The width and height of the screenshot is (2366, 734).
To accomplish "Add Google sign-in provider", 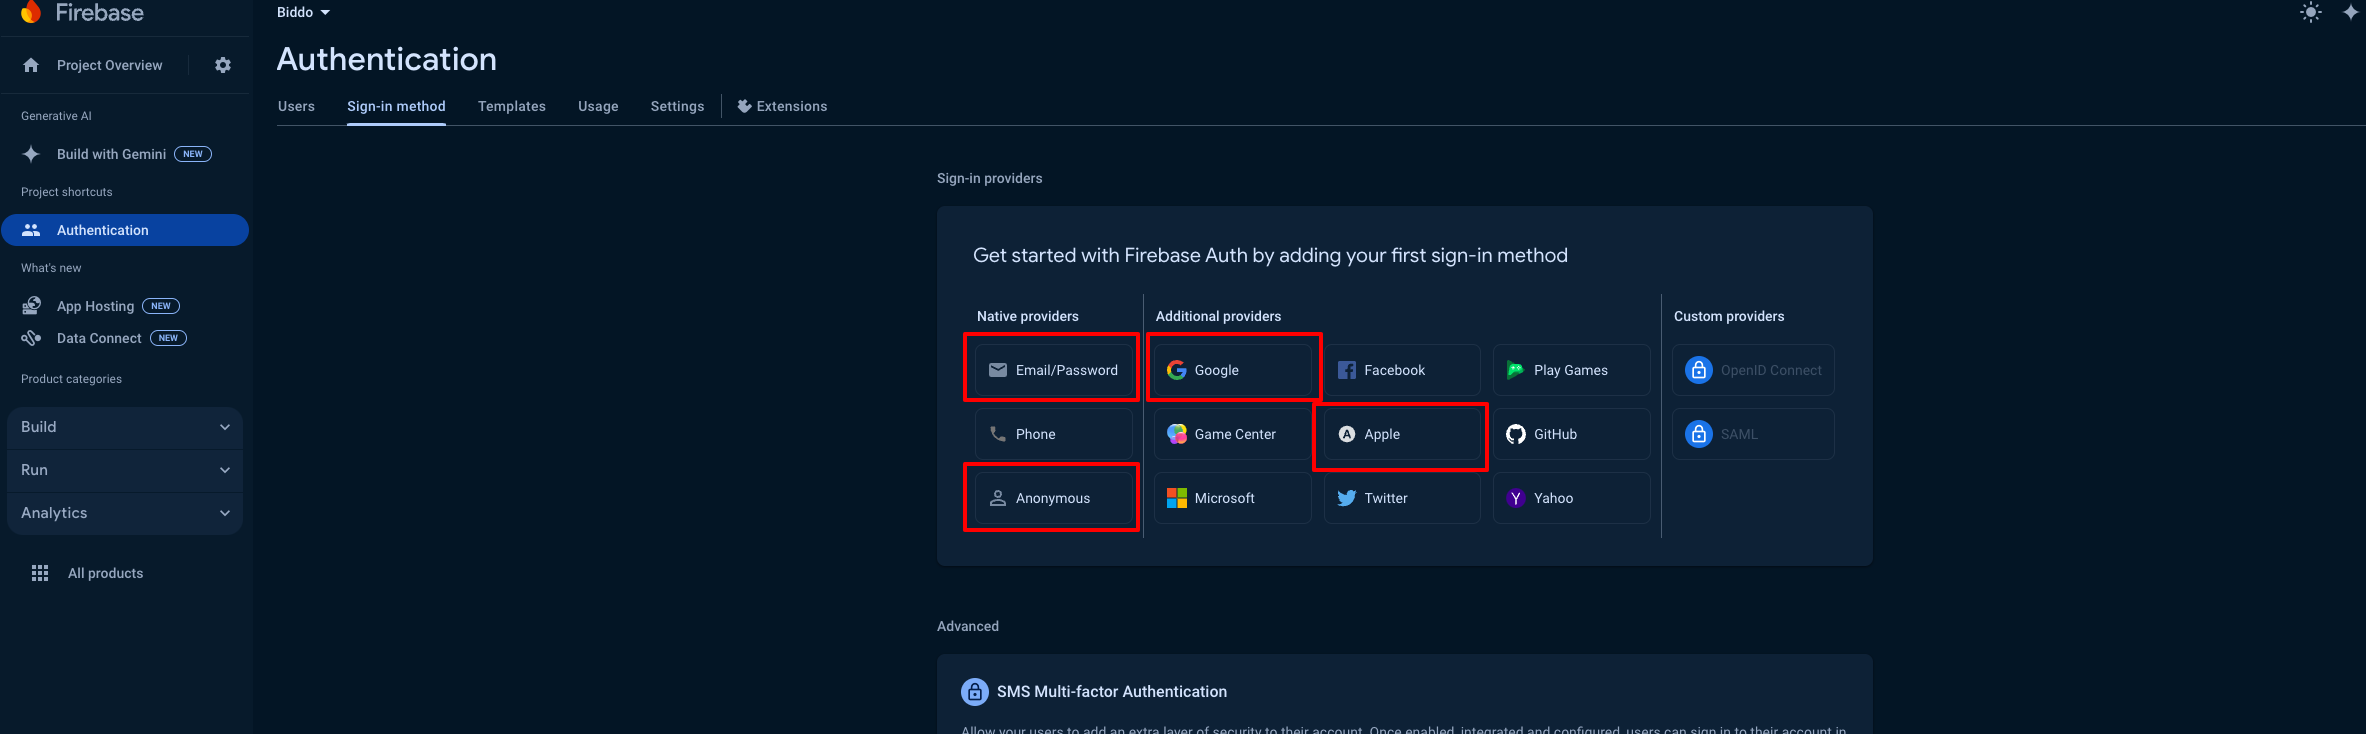I will click(x=1233, y=370).
